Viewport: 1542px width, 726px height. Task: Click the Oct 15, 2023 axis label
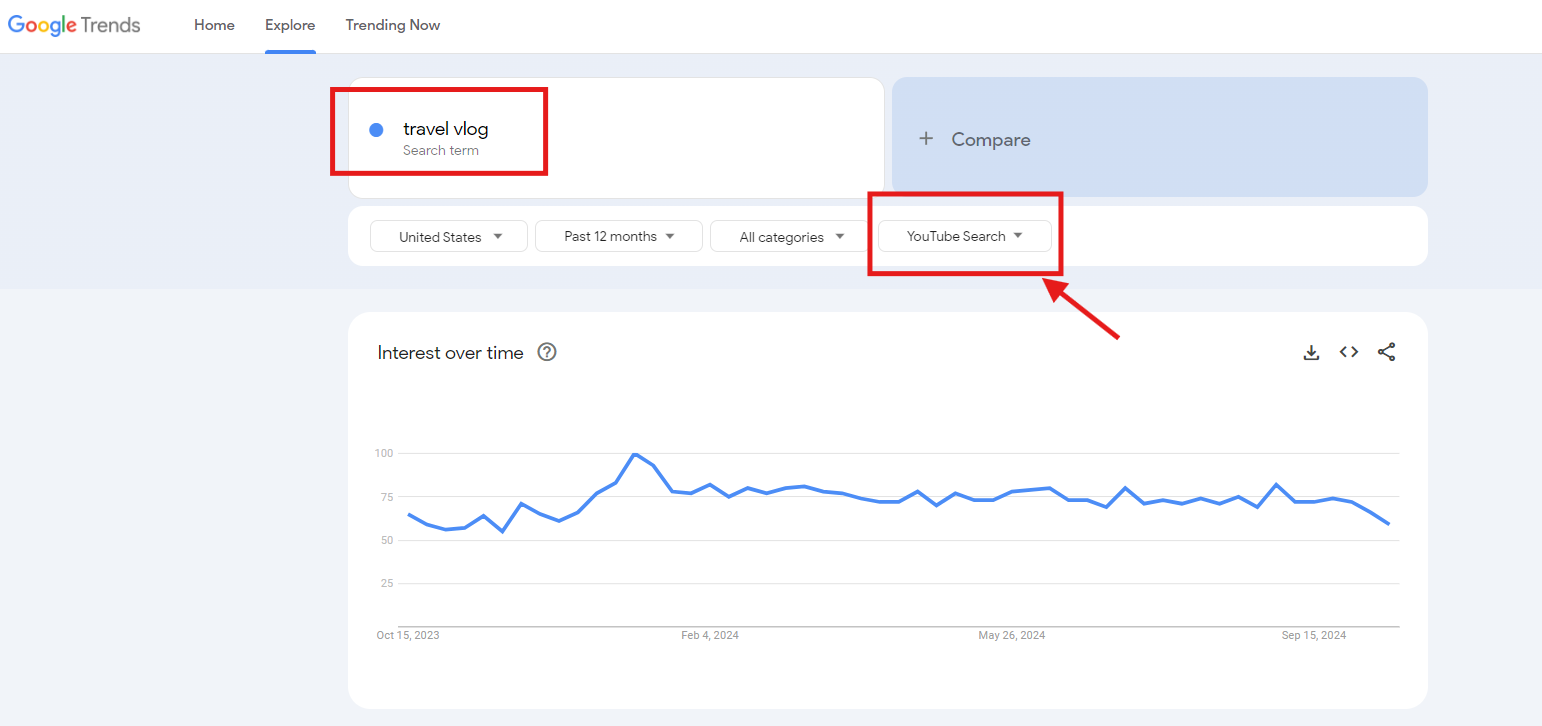click(x=407, y=635)
